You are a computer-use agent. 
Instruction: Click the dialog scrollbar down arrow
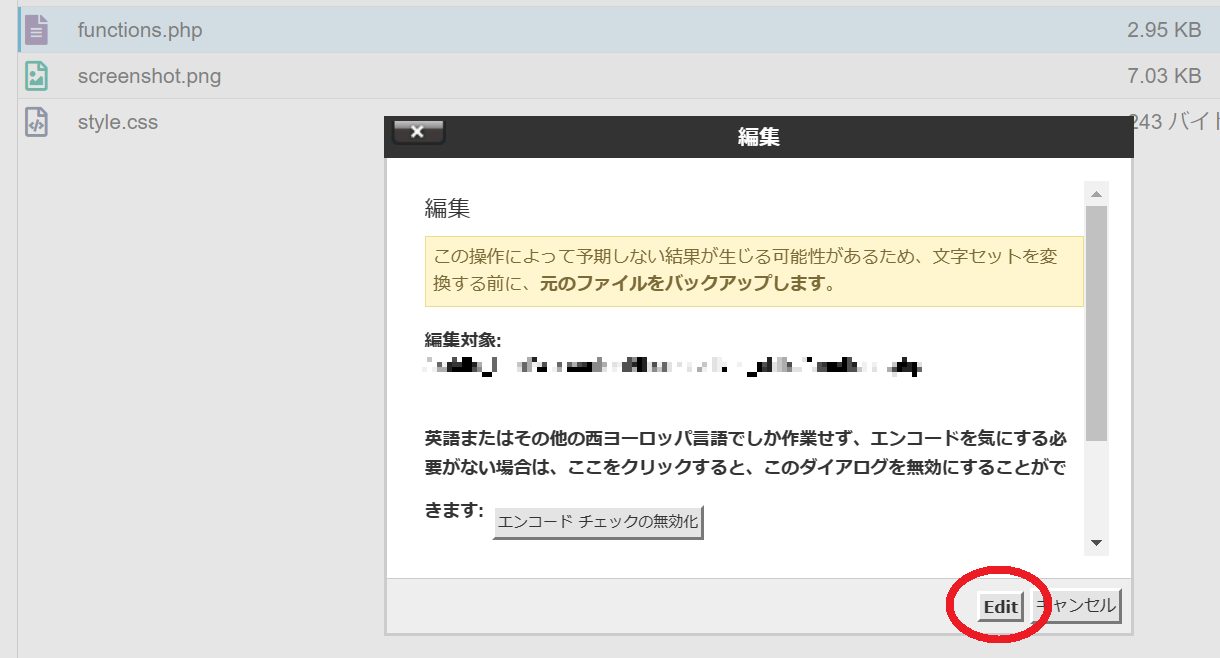pos(1096,543)
